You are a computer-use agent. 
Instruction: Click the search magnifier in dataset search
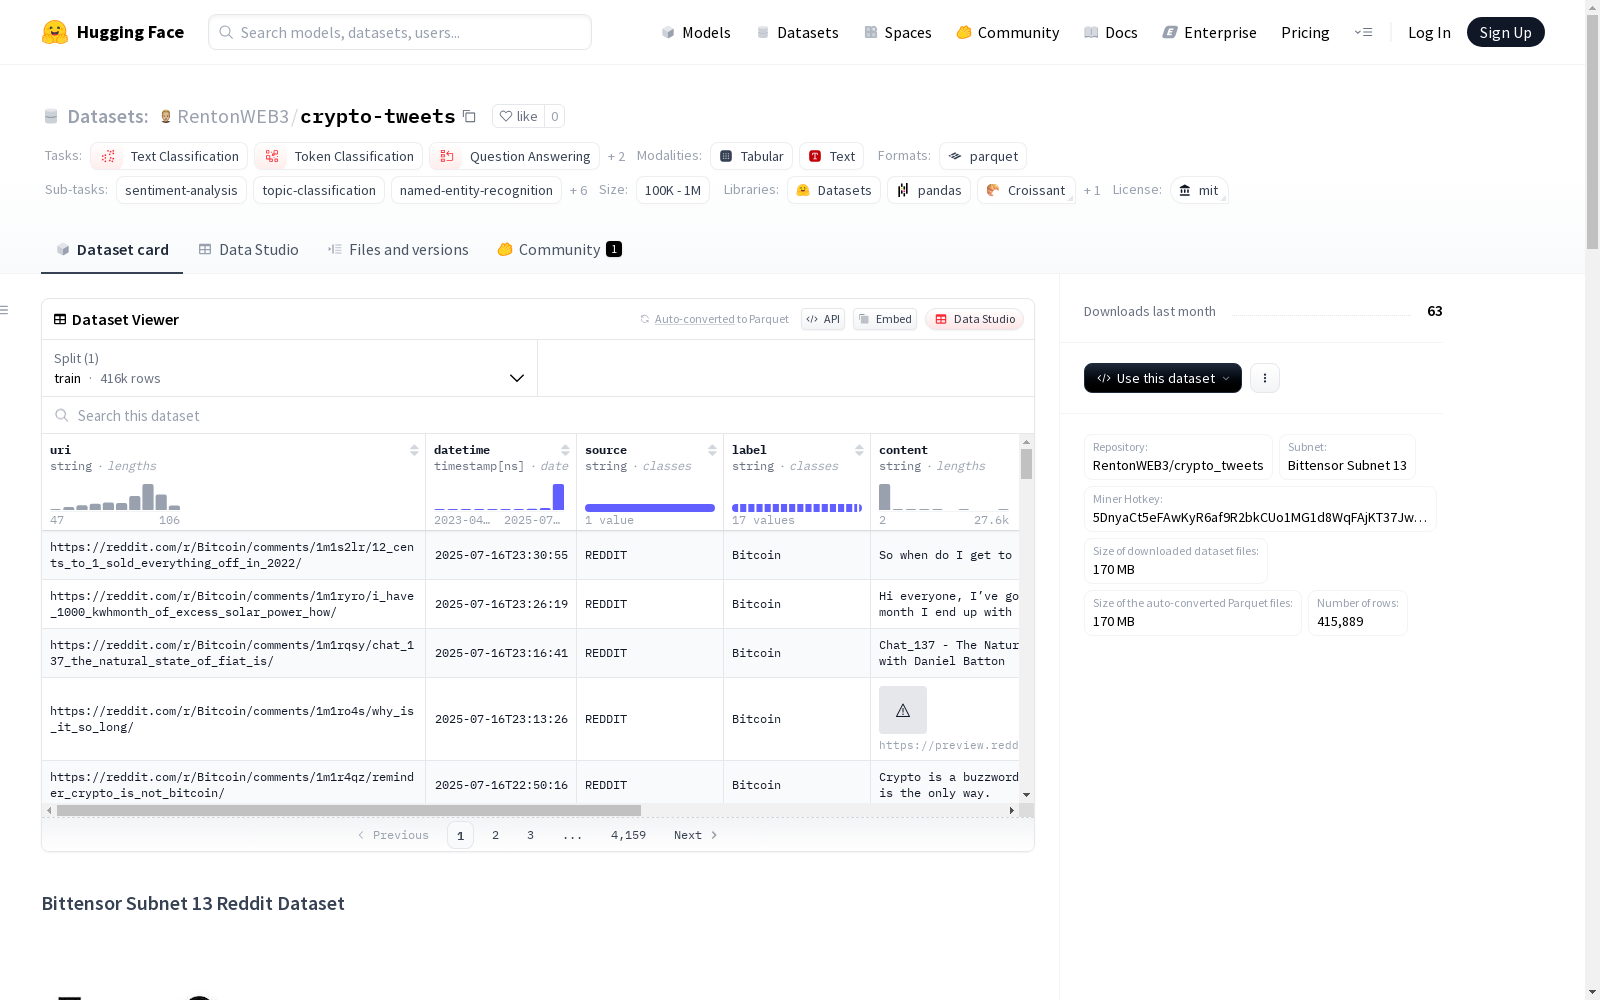(62, 416)
